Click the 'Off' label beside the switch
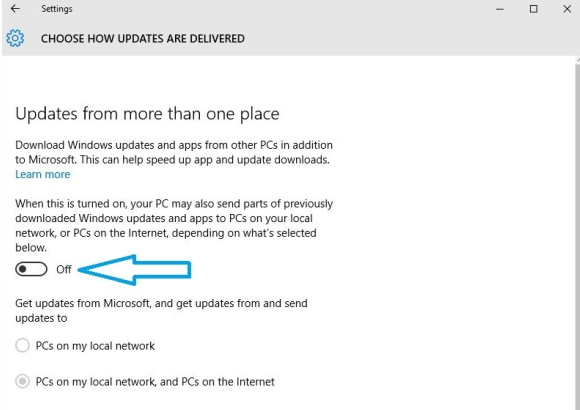The image size is (580, 410). pos(64,269)
